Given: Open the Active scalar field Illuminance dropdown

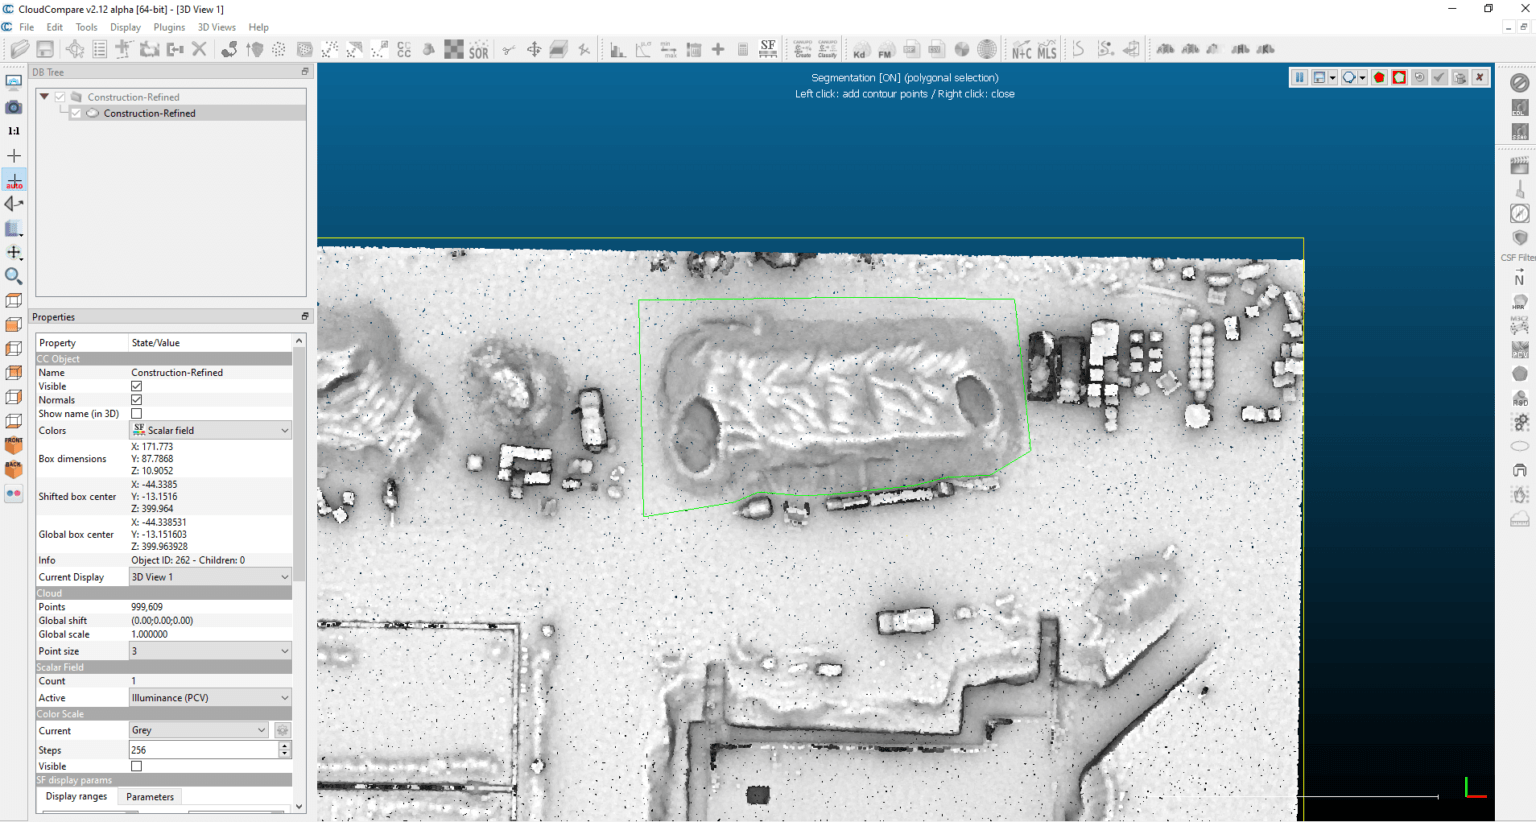Looking at the screenshot, I should tap(210, 698).
